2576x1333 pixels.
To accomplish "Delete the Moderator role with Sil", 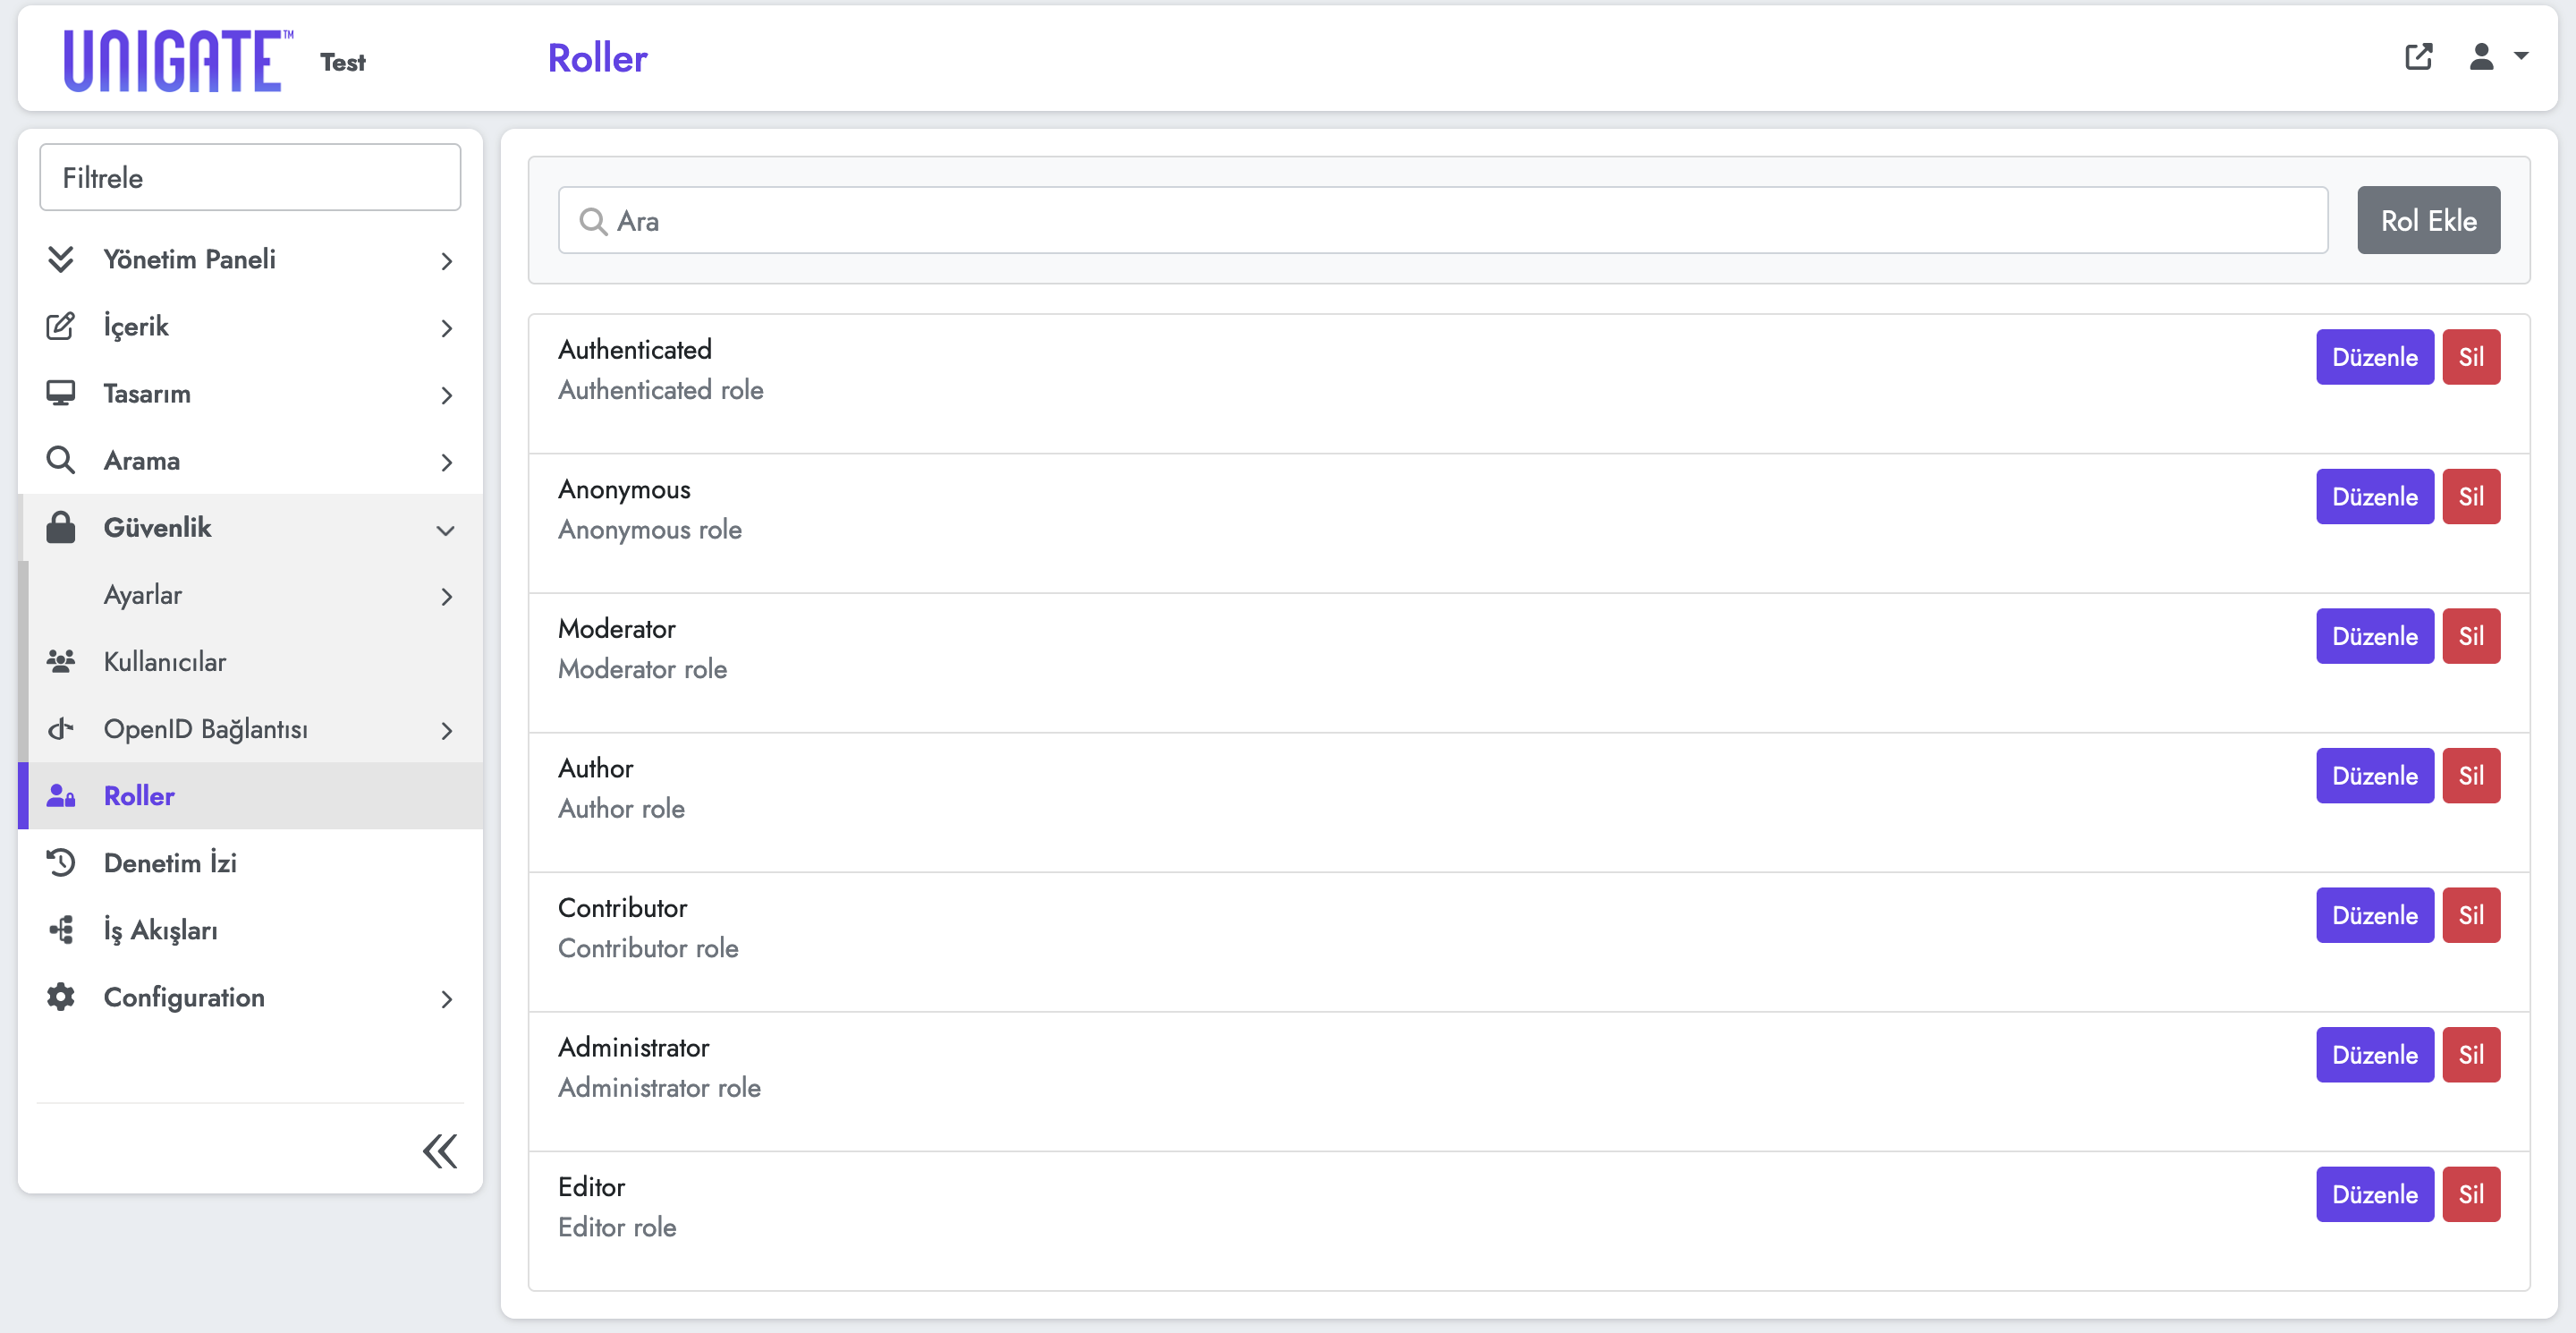I will point(2470,636).
